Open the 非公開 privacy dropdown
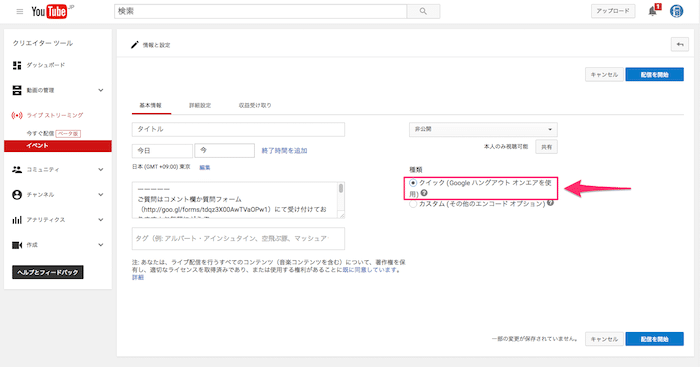The height and width of the screenshot is (367, 700). 483,129
